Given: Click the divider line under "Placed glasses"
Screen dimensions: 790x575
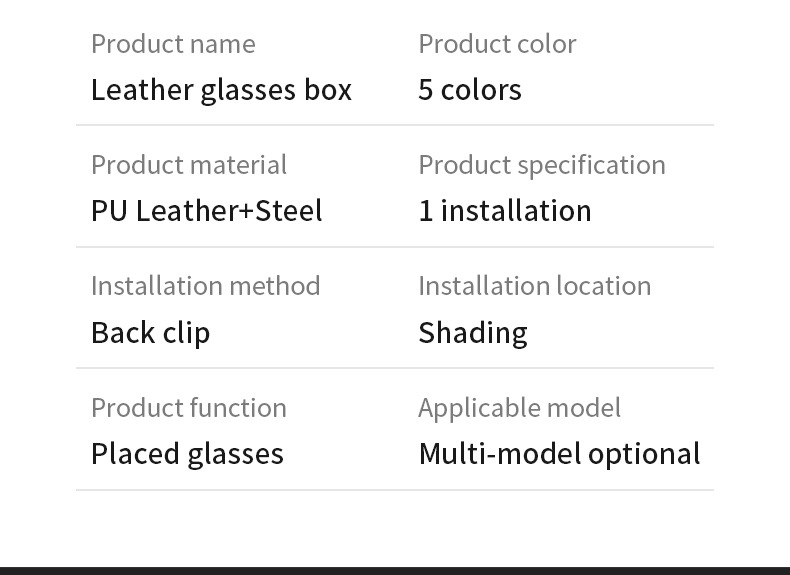Looking at the screenshot, I should pos(395,490).
